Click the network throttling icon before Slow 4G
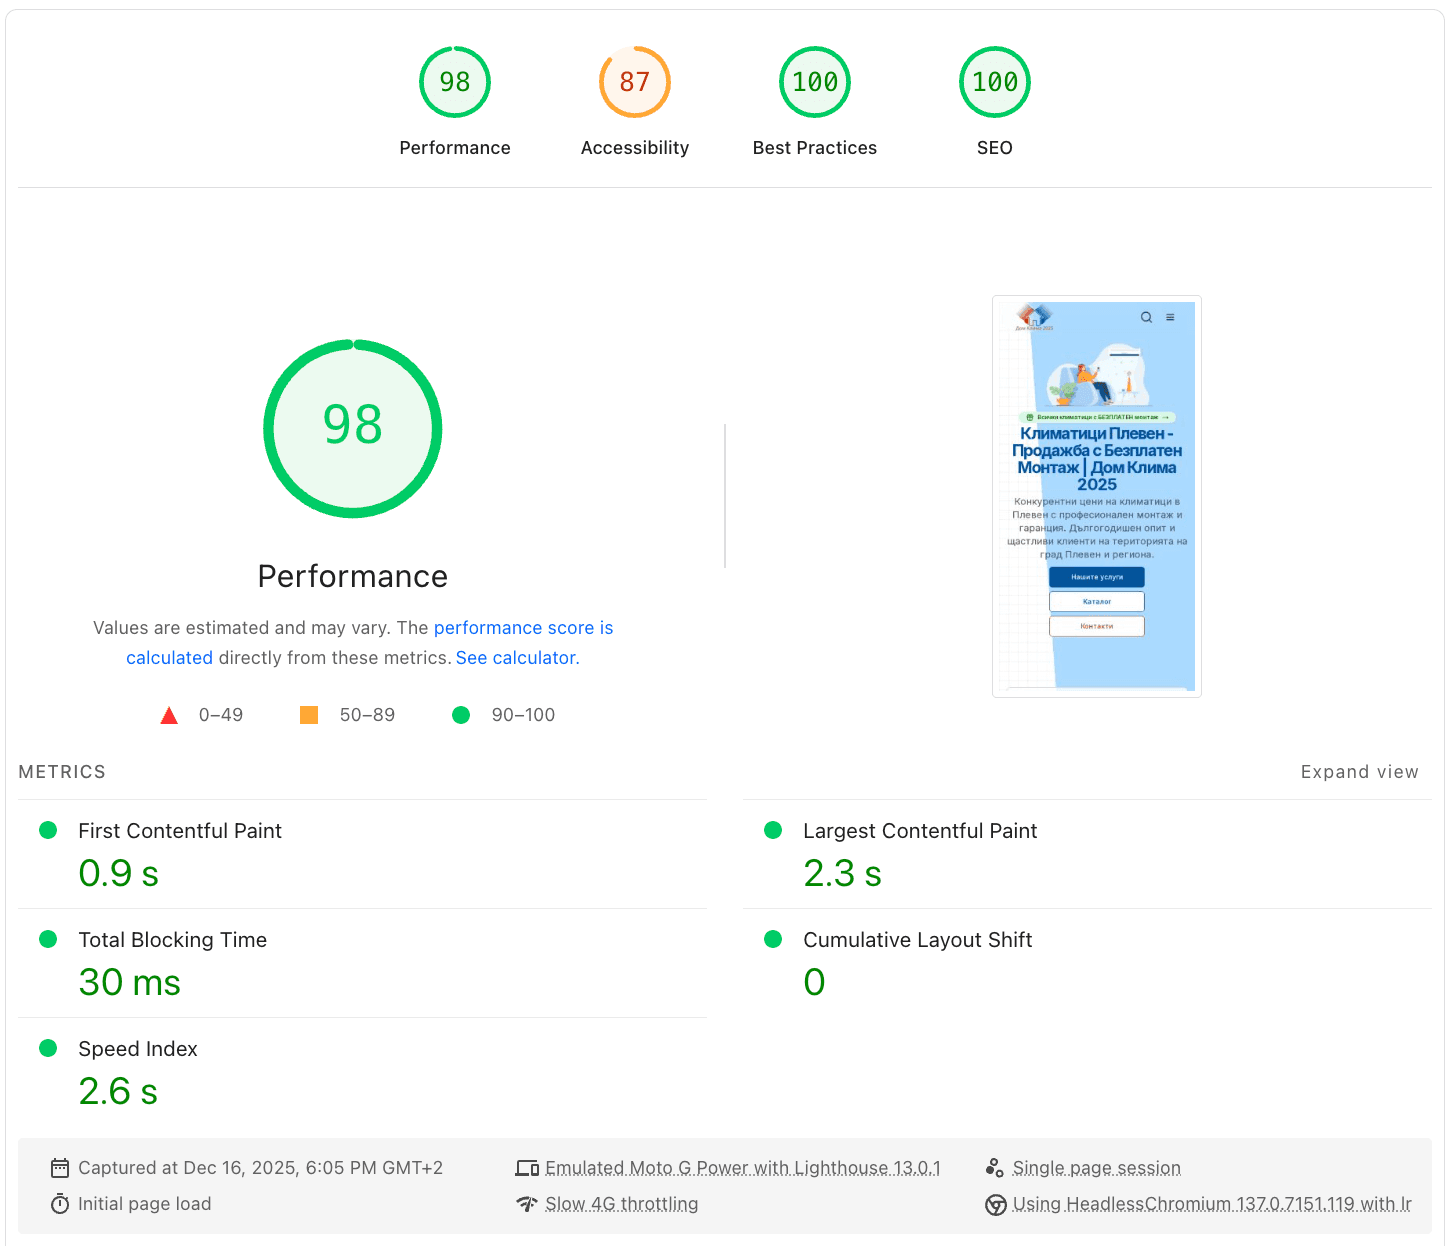The image size is (1450, 1246). [x=527, y=1204]
